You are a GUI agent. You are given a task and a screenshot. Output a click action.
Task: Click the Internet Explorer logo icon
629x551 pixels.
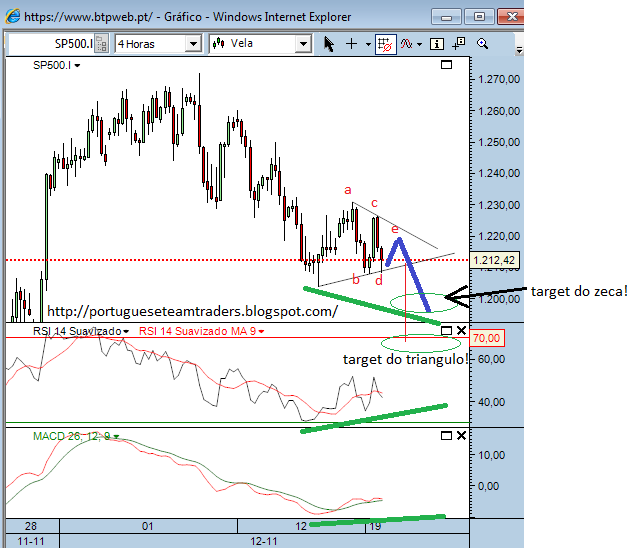[12, 16]
